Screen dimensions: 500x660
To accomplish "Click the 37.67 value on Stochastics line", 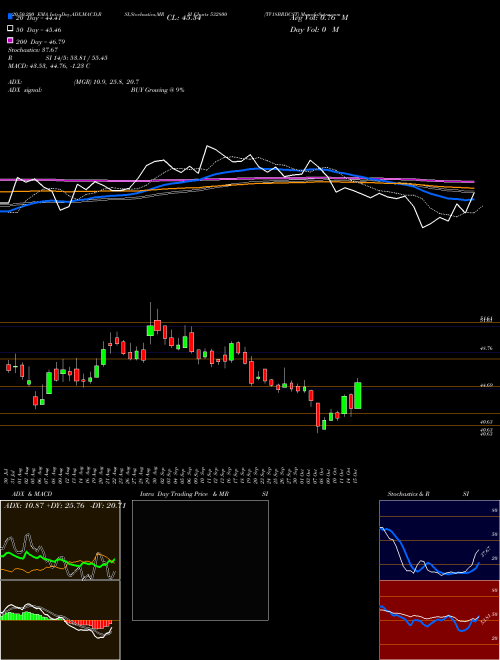I will (x=486, y=551).
